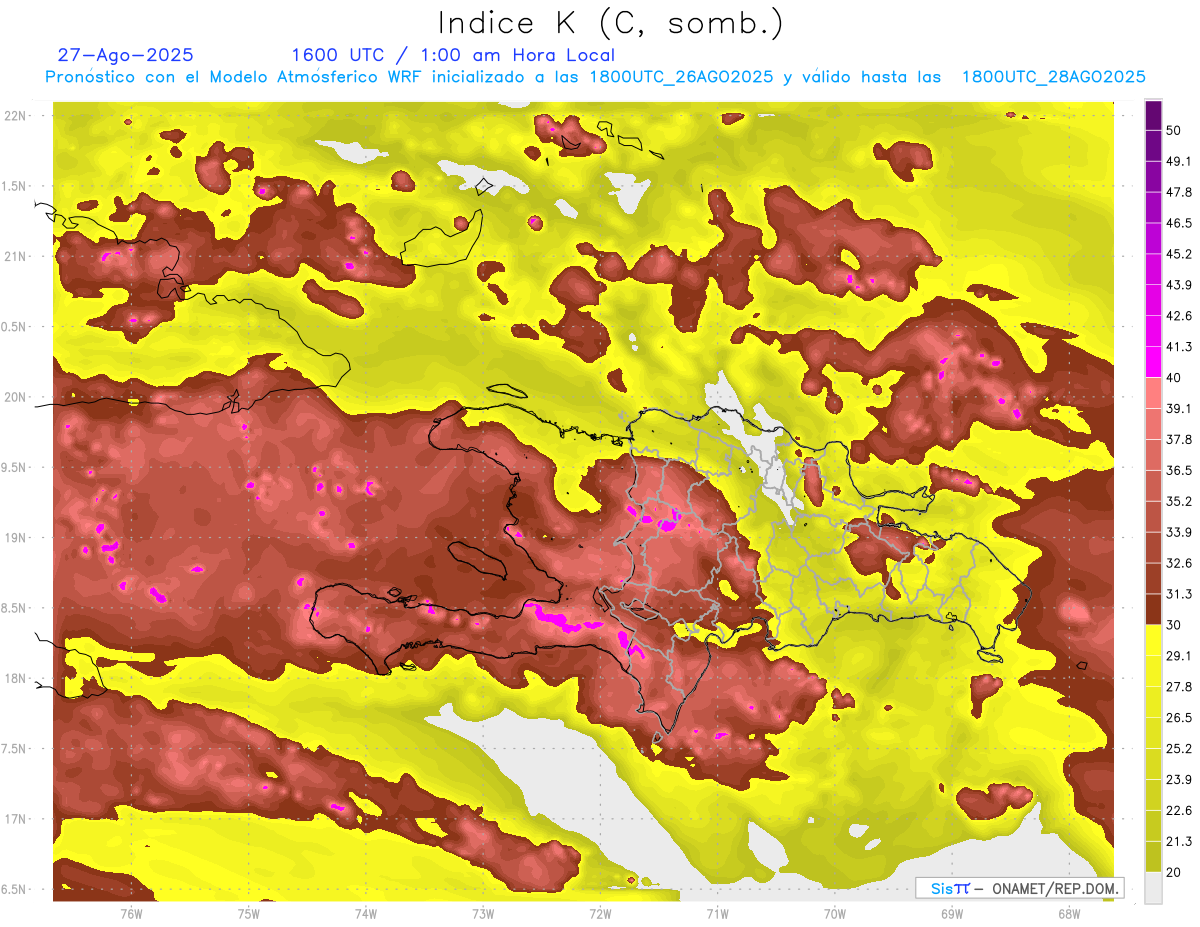
Task: Click the "21N" latitude label
Action: (16, 256)
